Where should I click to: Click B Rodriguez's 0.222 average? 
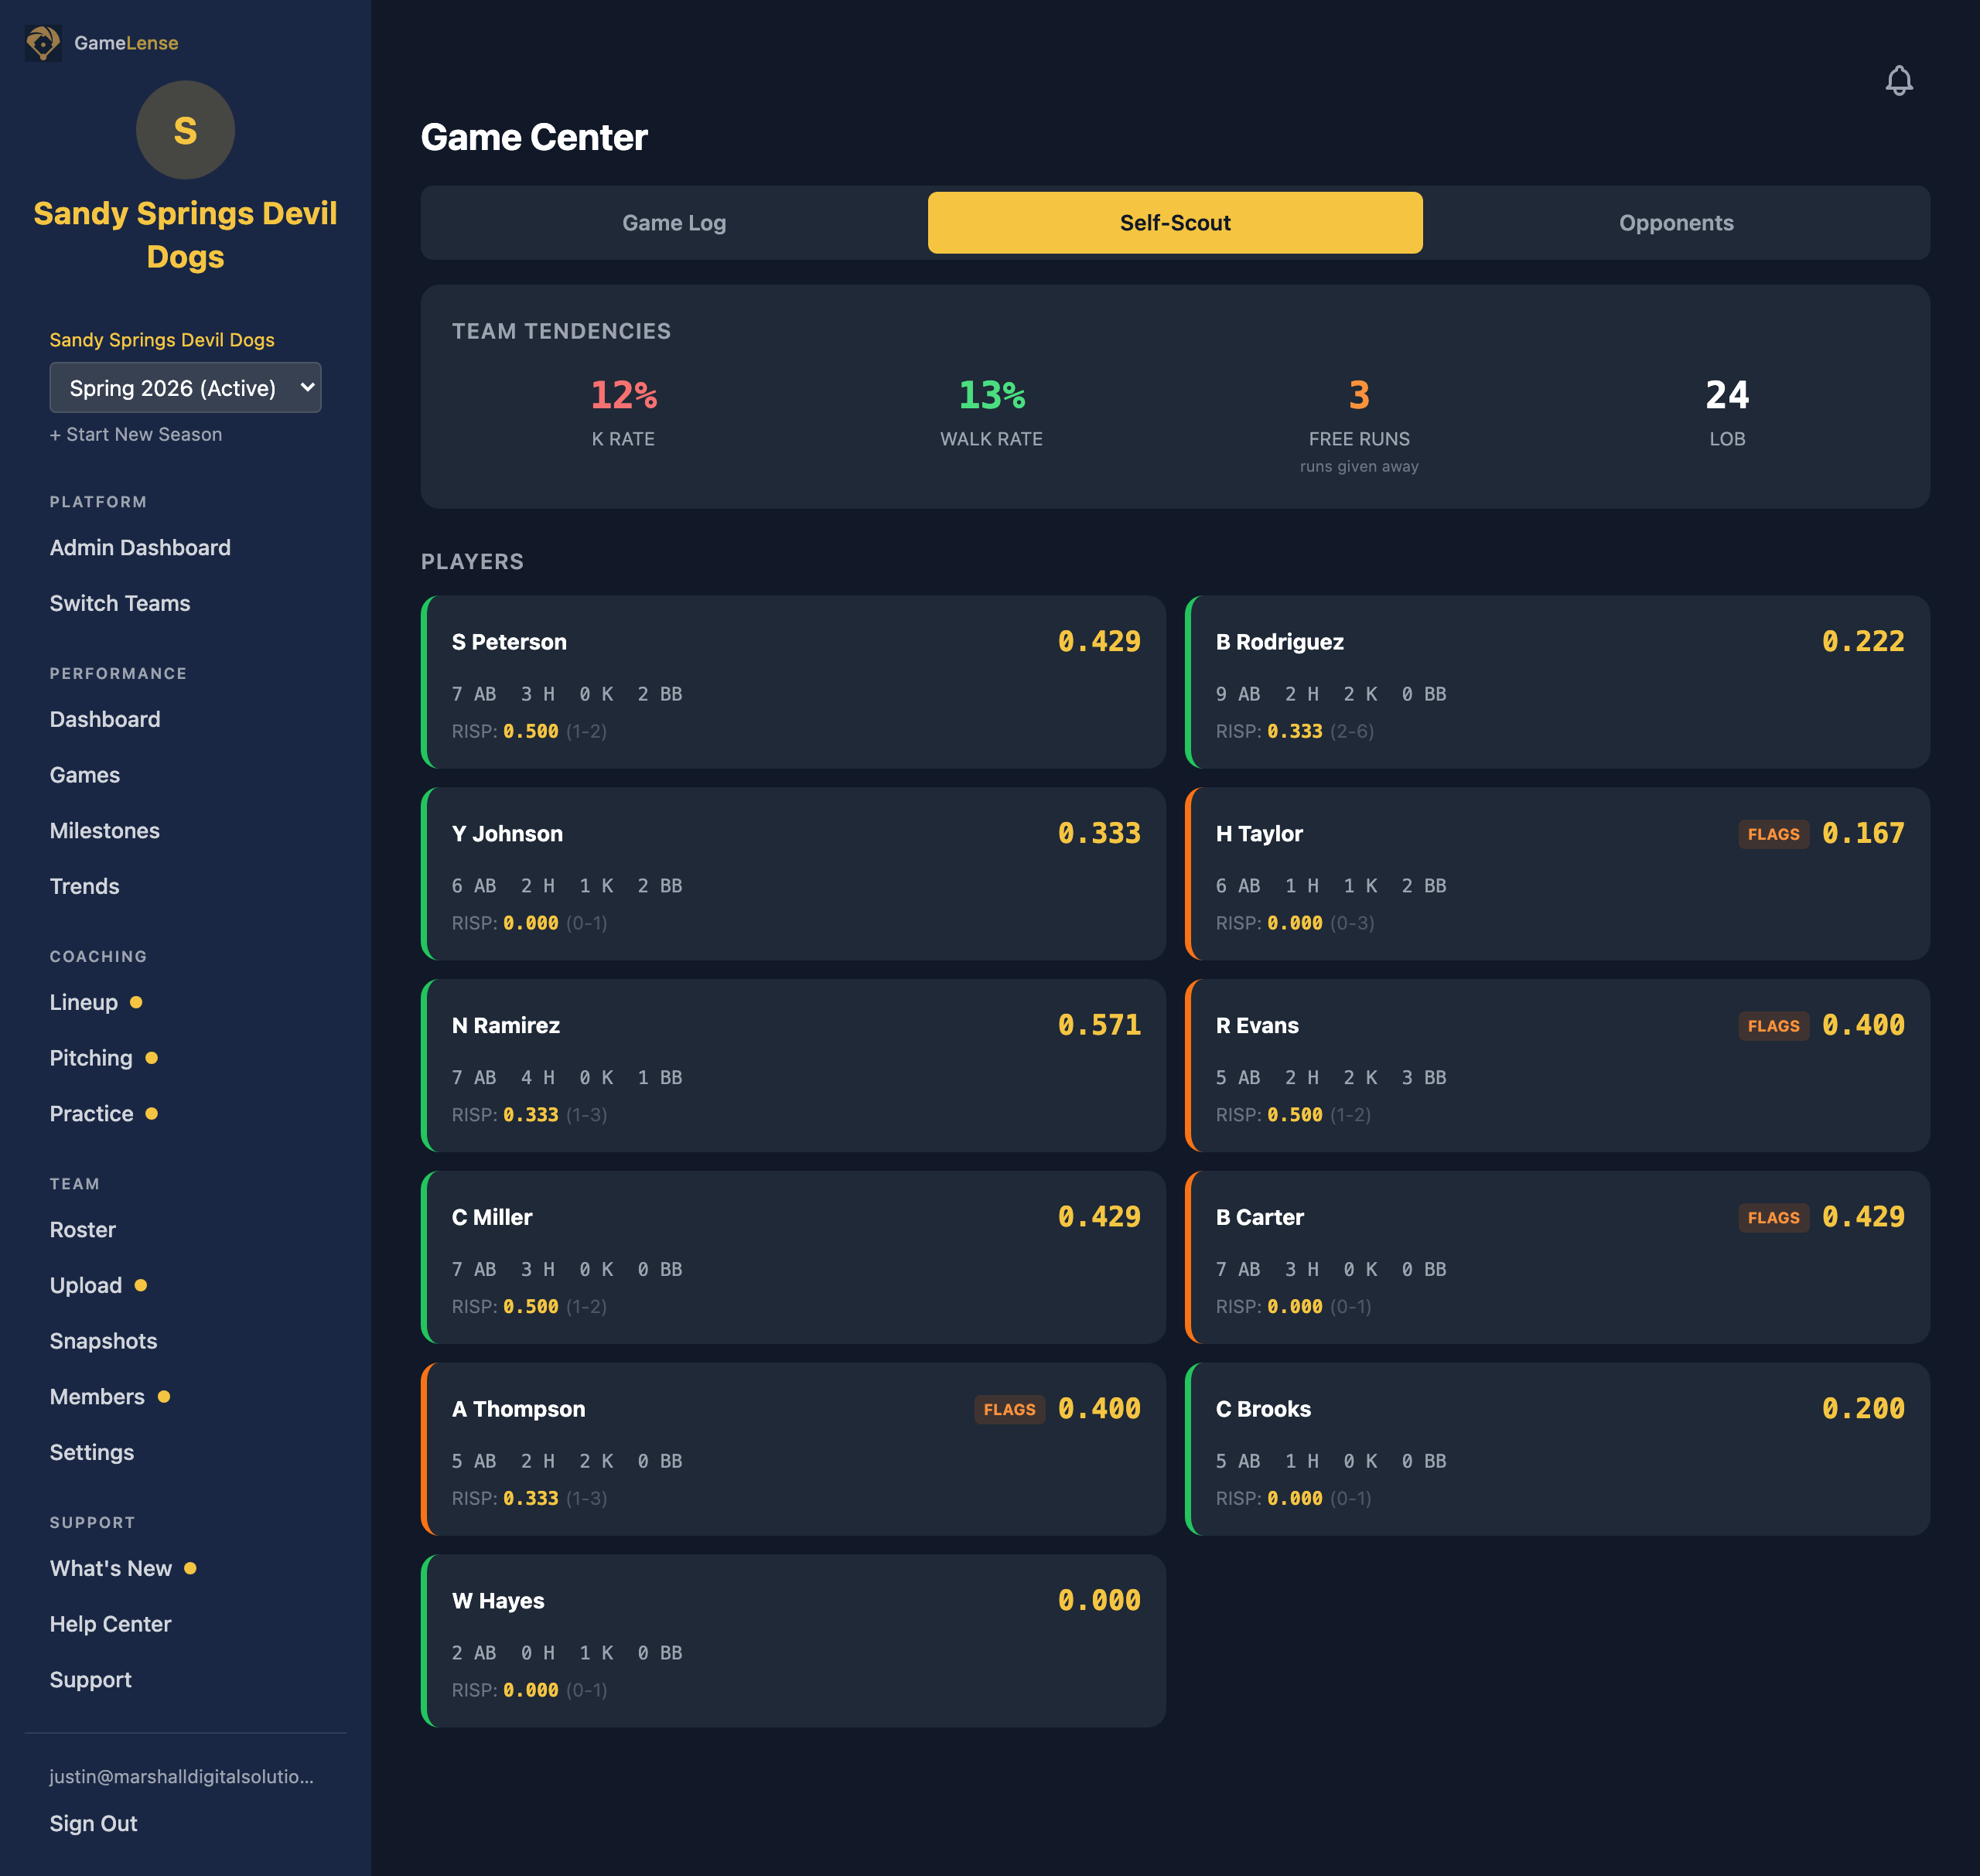click(1863, 642)
